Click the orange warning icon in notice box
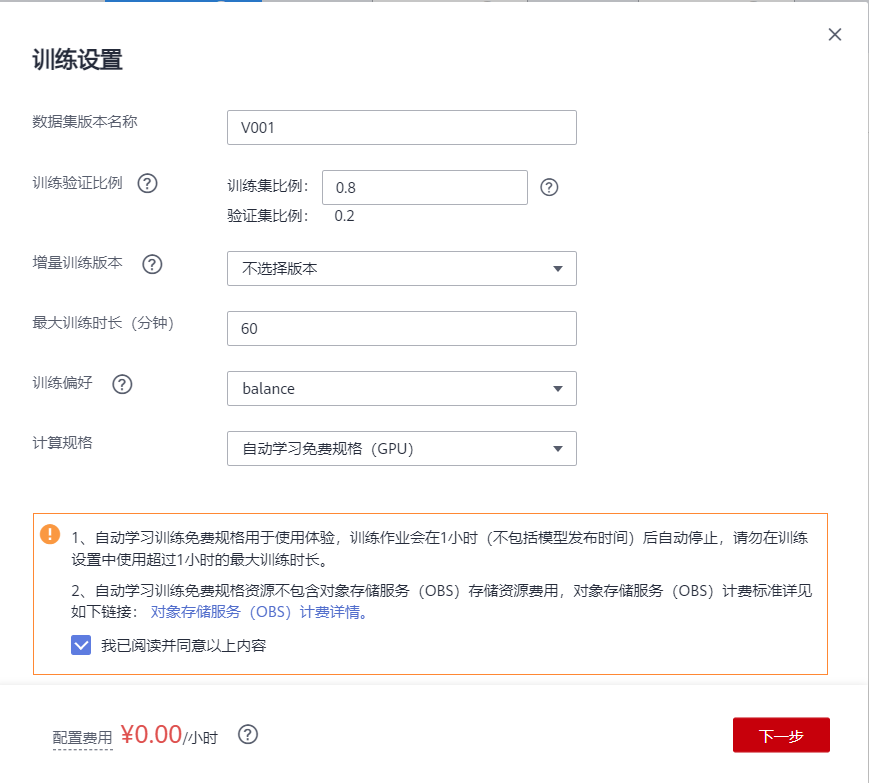This screenshot has height=783, width=869. point(50,534)
